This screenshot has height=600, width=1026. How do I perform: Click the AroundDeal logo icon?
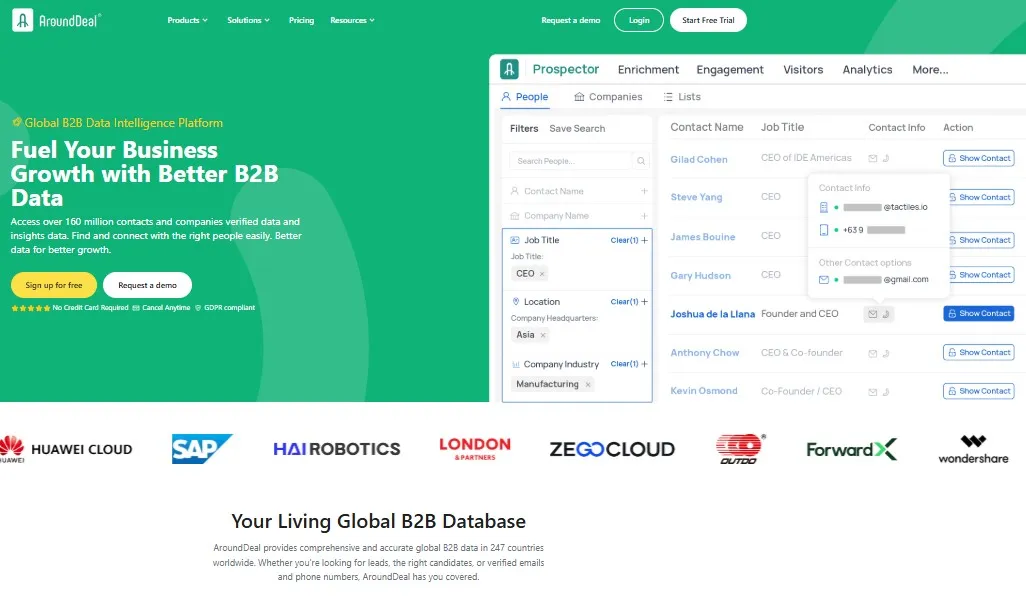pyautogui.click(x=21, y=19)
